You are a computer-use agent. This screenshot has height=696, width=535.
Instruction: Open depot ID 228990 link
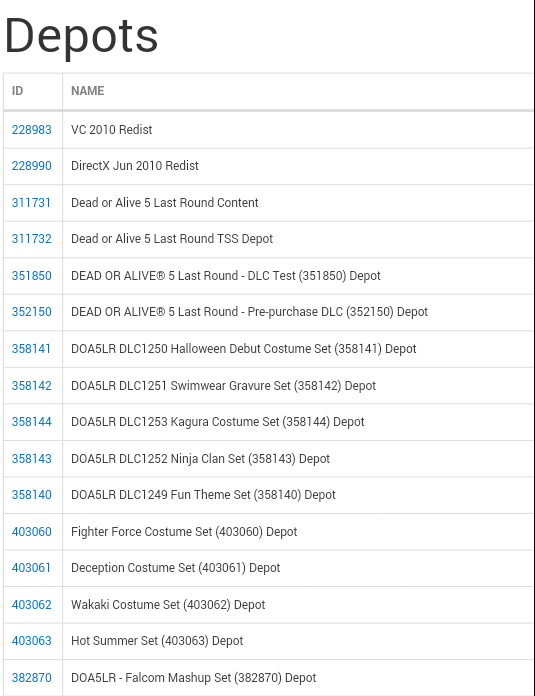[32, 166]
